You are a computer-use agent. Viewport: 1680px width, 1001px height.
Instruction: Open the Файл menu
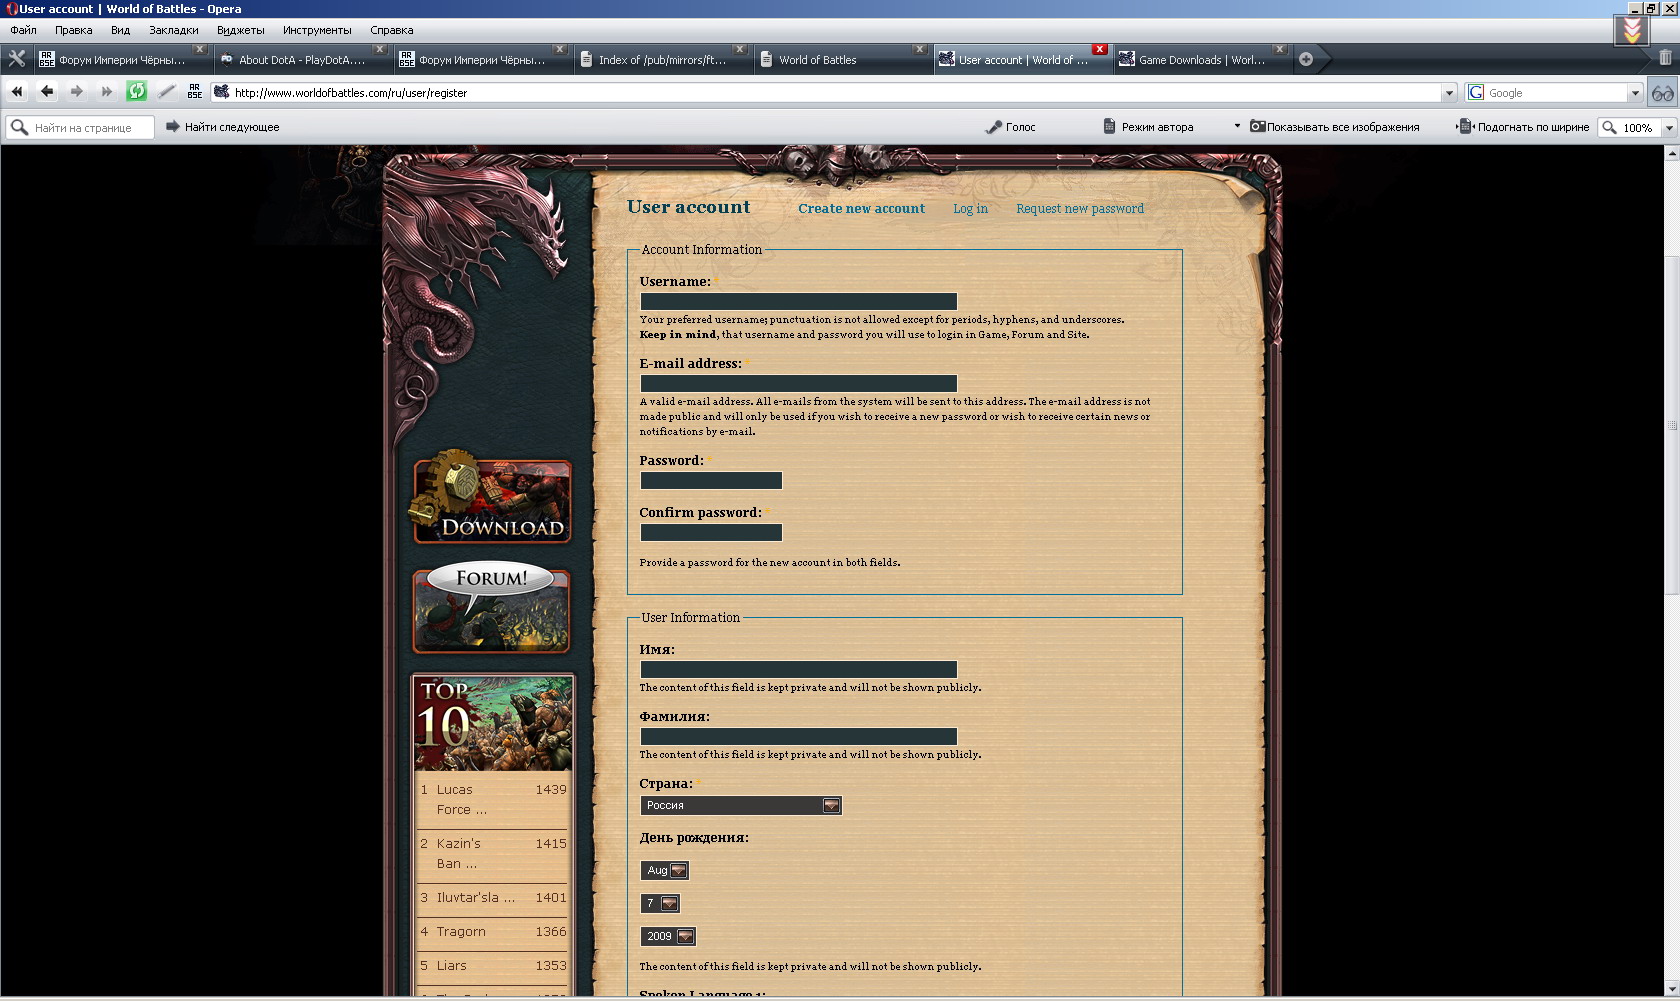24,30
